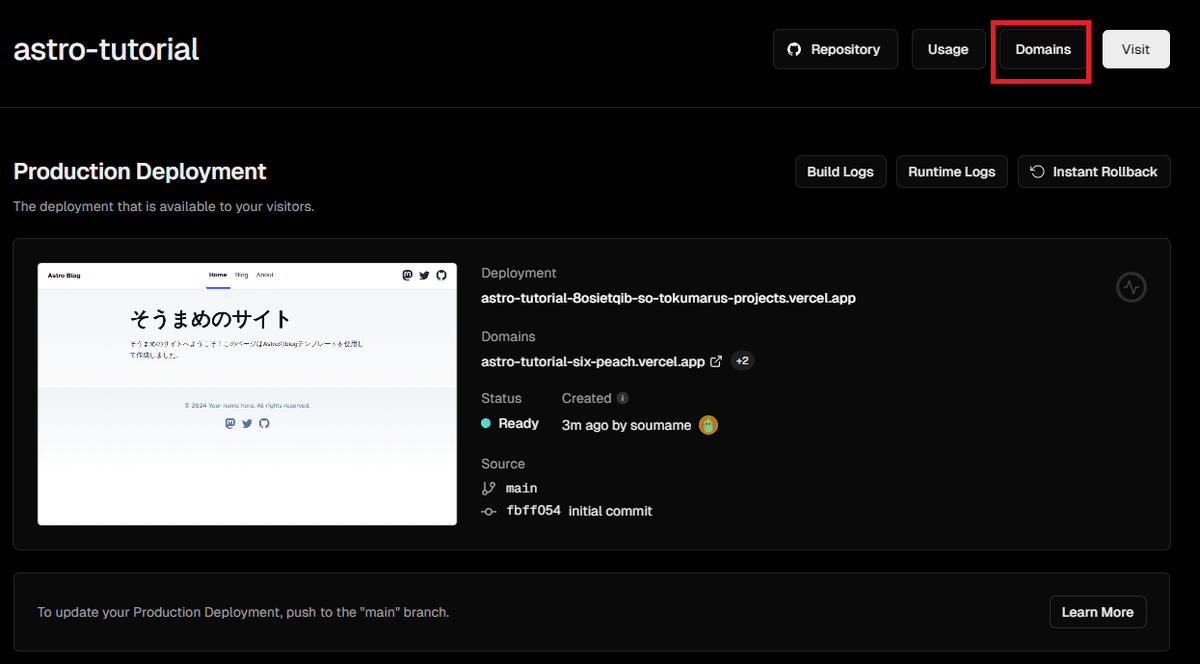
Task: Click the activity pulse icon
Action: pyautogui.click(x=1131, y=288)
